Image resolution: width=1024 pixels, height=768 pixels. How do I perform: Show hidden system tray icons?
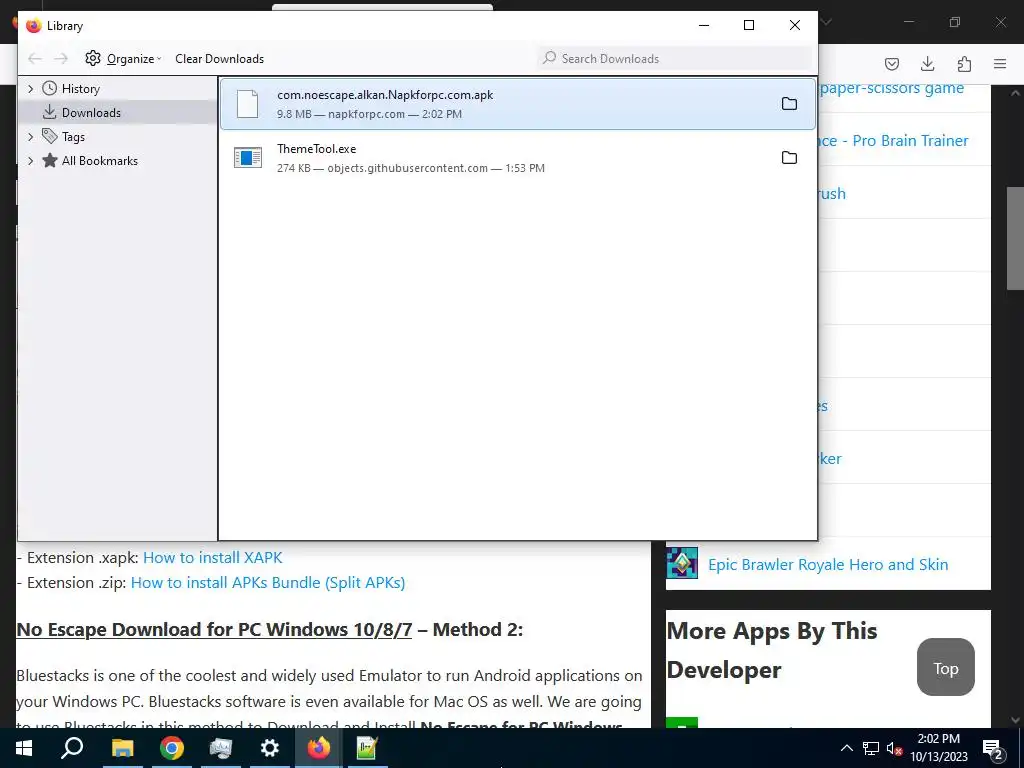(846, 748)
